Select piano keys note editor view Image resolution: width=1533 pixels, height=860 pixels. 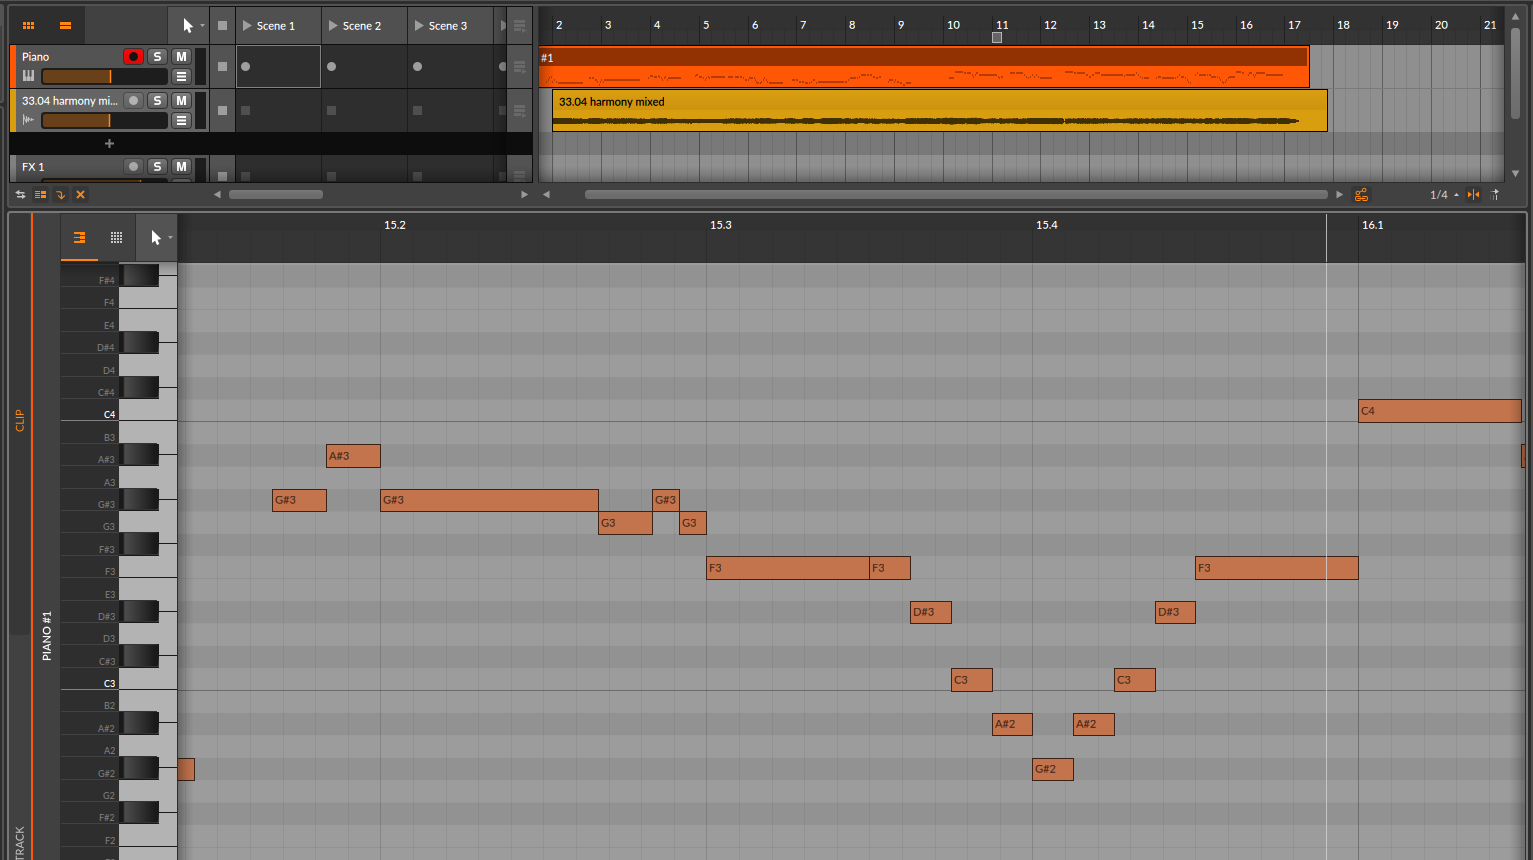coord(79,238)
